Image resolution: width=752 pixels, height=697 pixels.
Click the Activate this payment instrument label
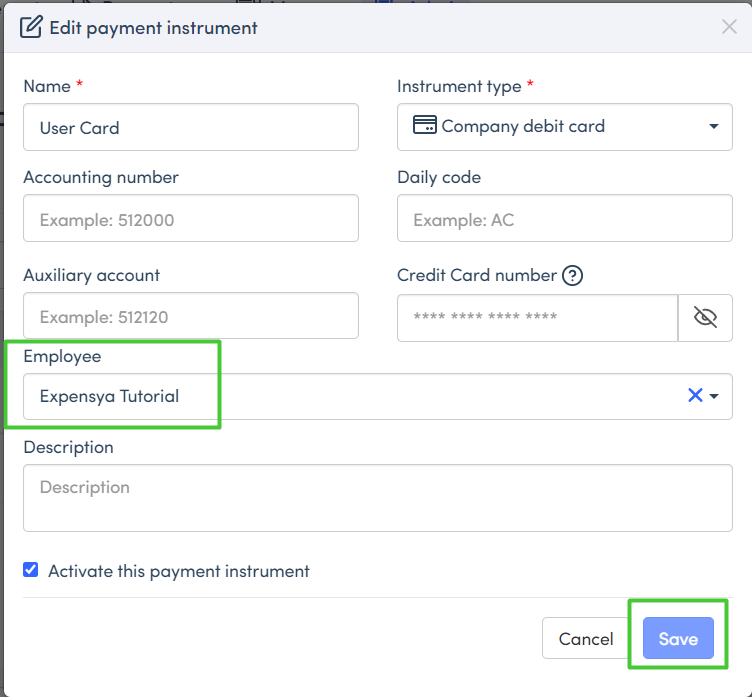(x=178, y=572)
